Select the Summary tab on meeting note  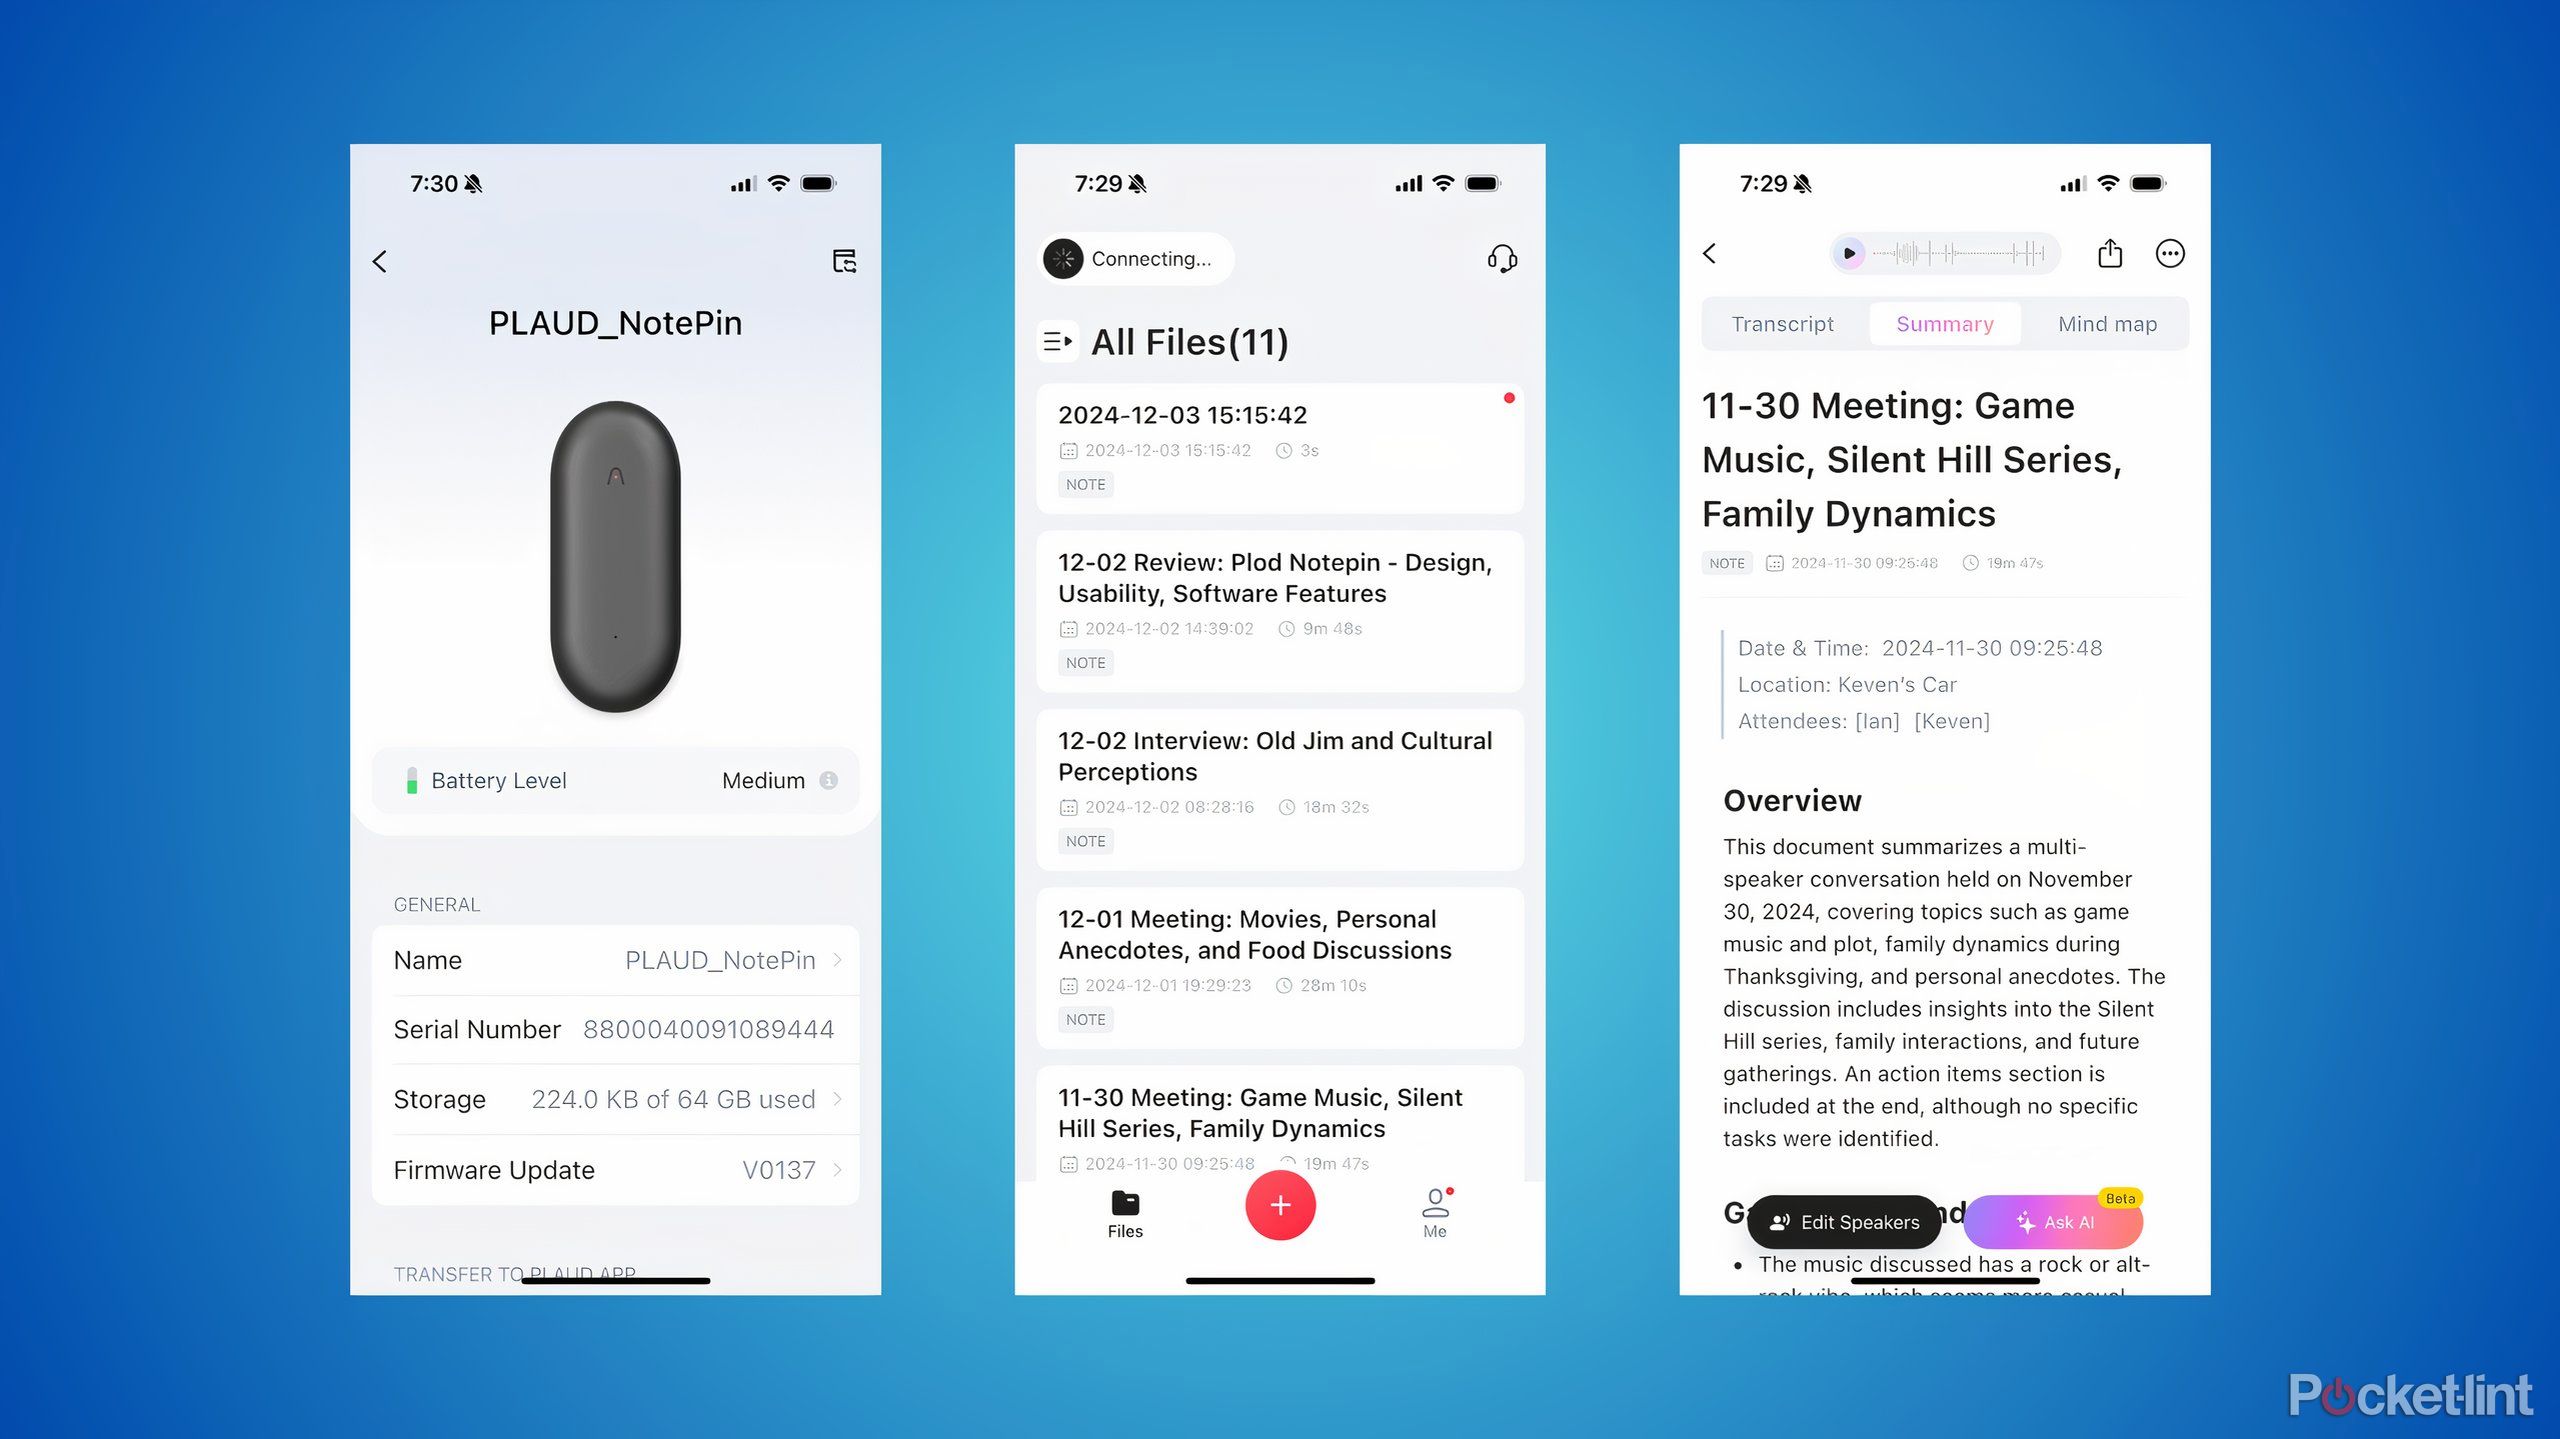(x=1946, y=324)
